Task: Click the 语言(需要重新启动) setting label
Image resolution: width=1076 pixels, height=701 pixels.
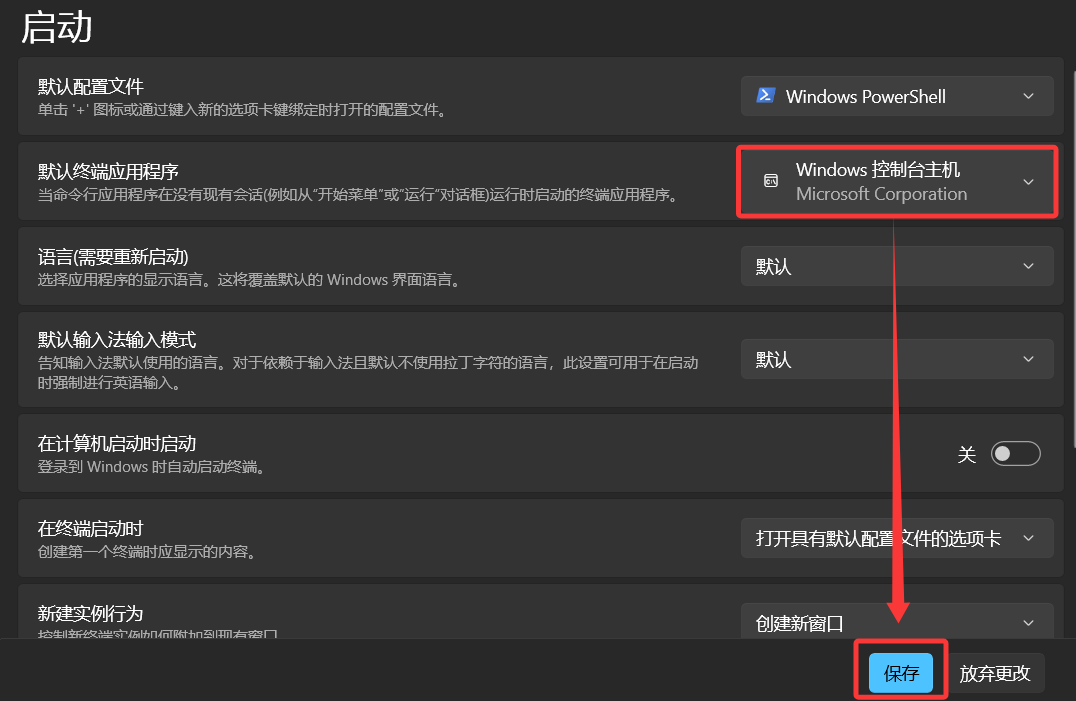Action: [113, 257]
